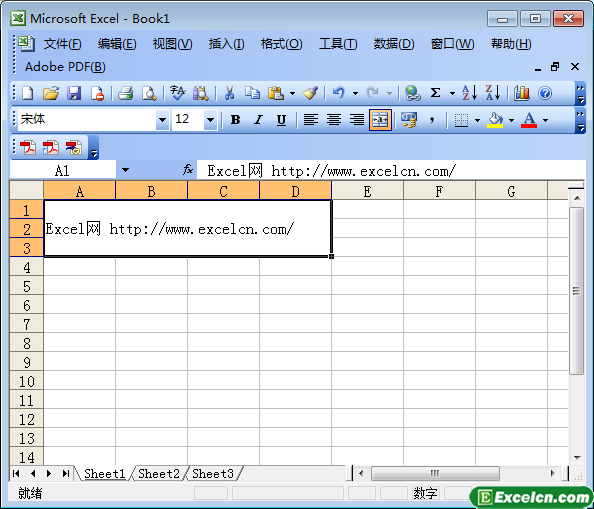Viewport: 594px width, 509px height.
Task: Launch the Chart Wizard
Action: (x=522, y=93)
